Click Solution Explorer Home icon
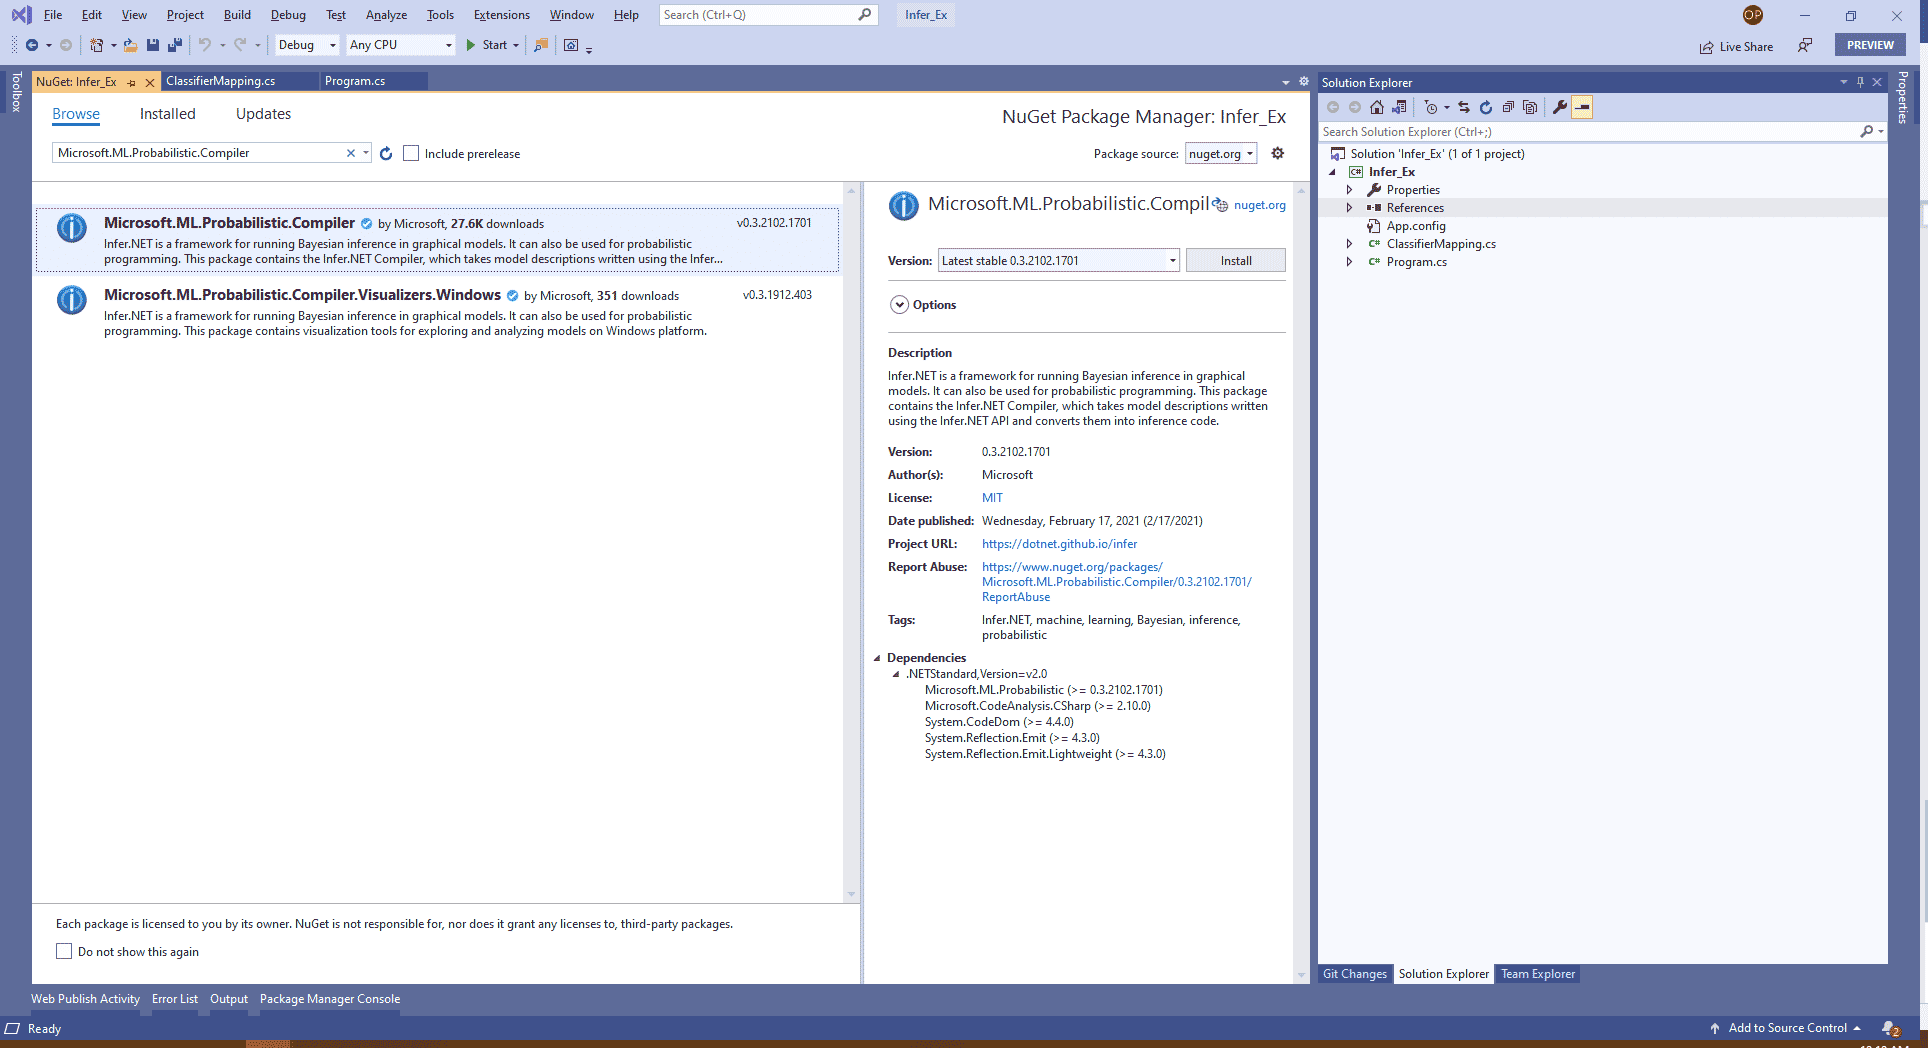1928x1048 pixels. point(1377,107)
